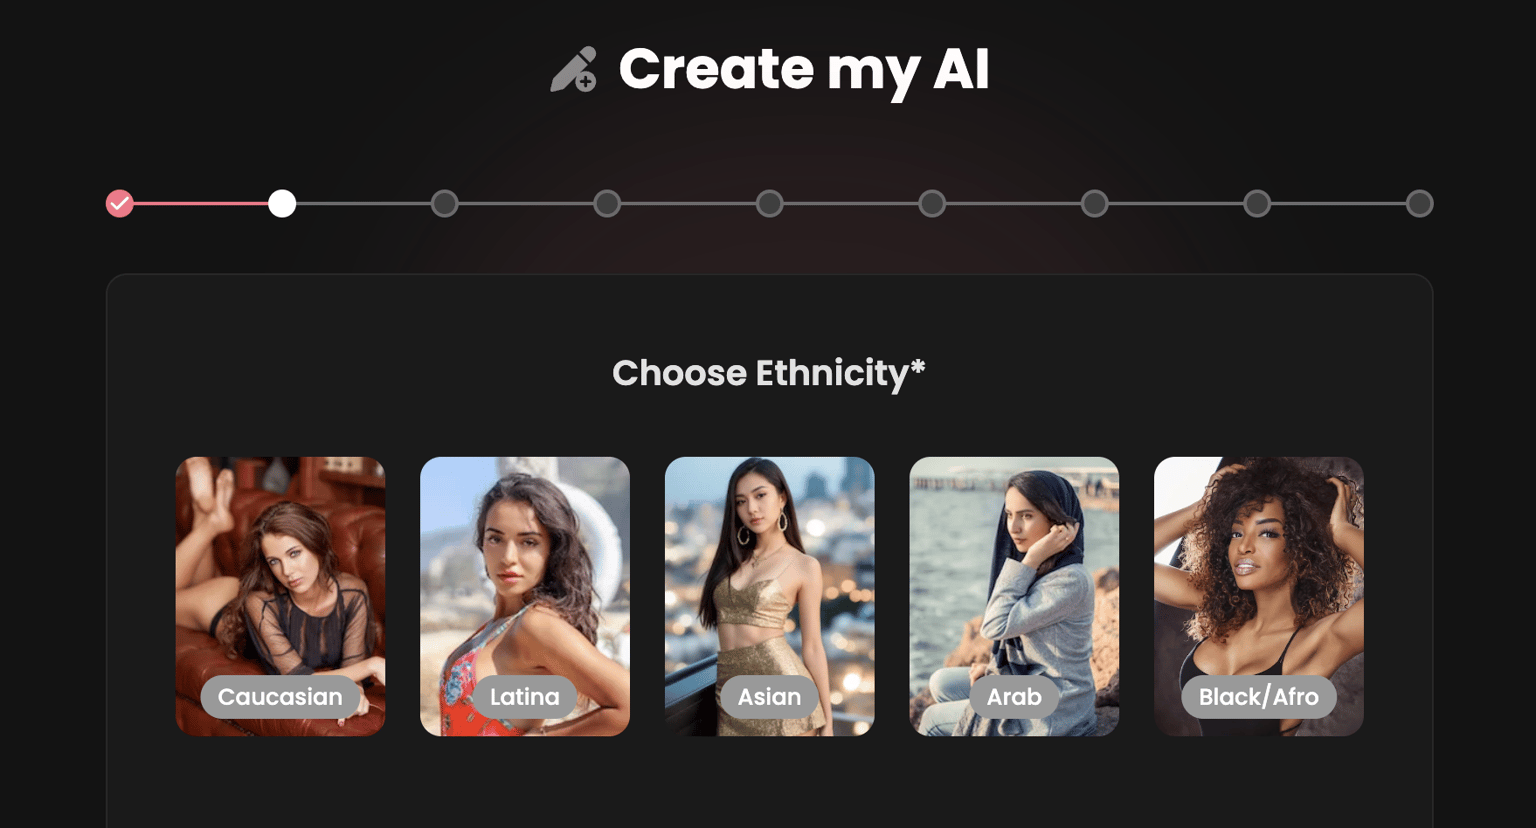Viewport: 1536px width, 828px height.
Task: Jump to the fourth step dot
Action: pyautogui.click(x=607, y=204)
